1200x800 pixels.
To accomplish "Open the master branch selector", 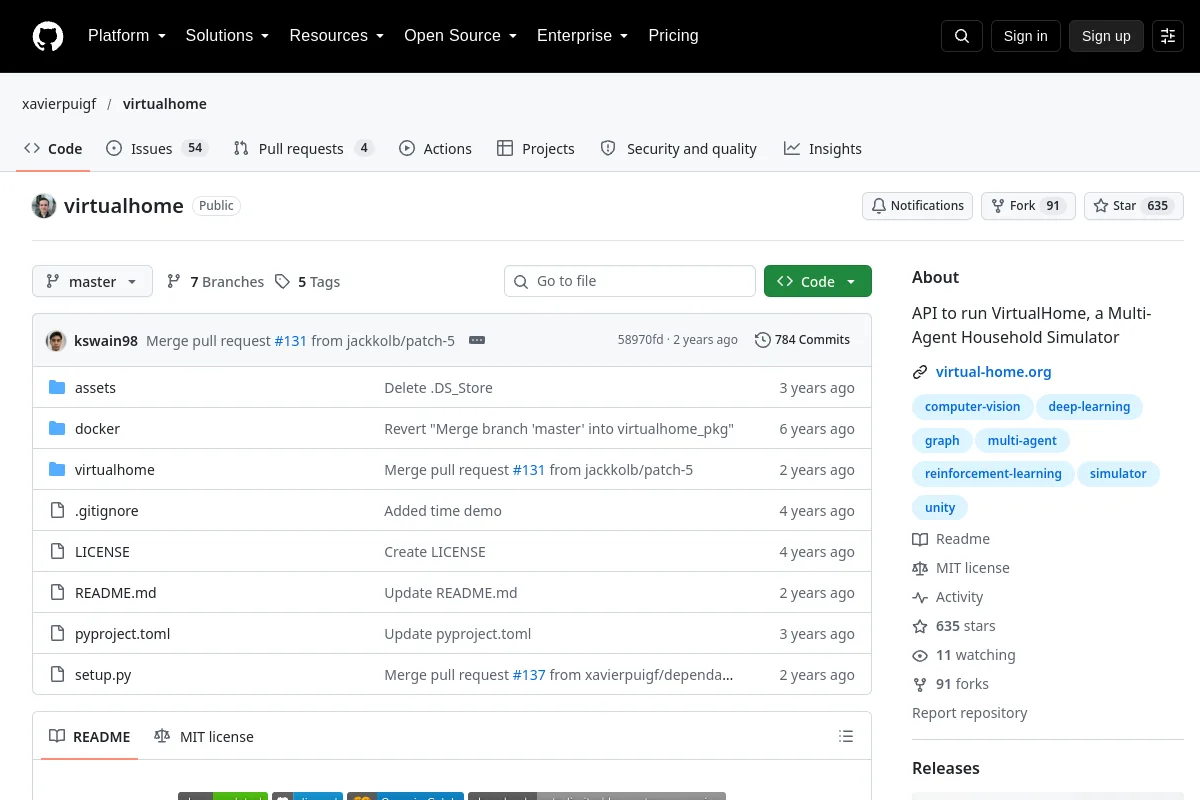I will (x=92, y=282).
